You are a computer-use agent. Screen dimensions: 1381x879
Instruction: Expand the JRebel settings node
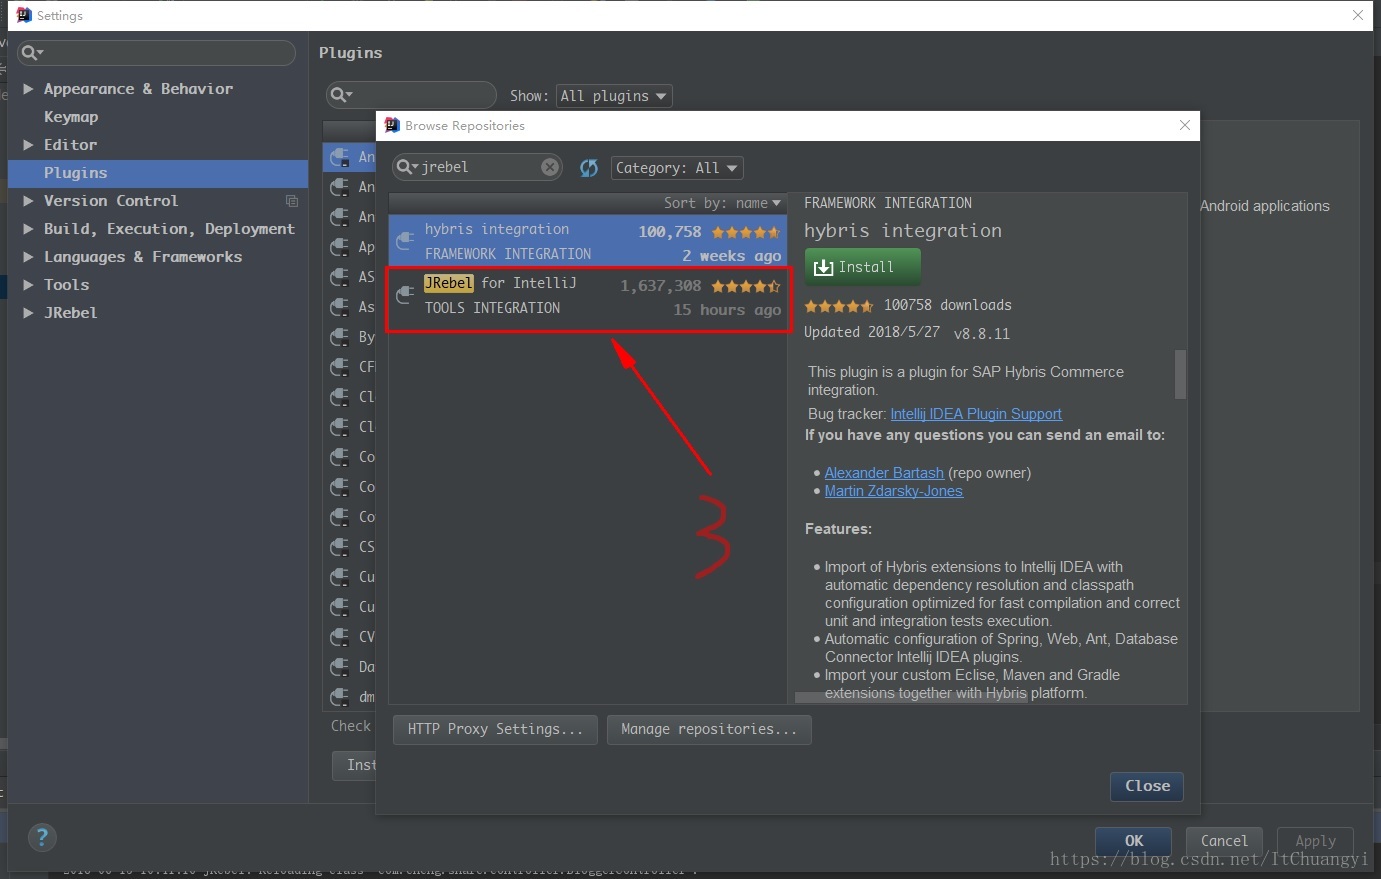point(28,313)
